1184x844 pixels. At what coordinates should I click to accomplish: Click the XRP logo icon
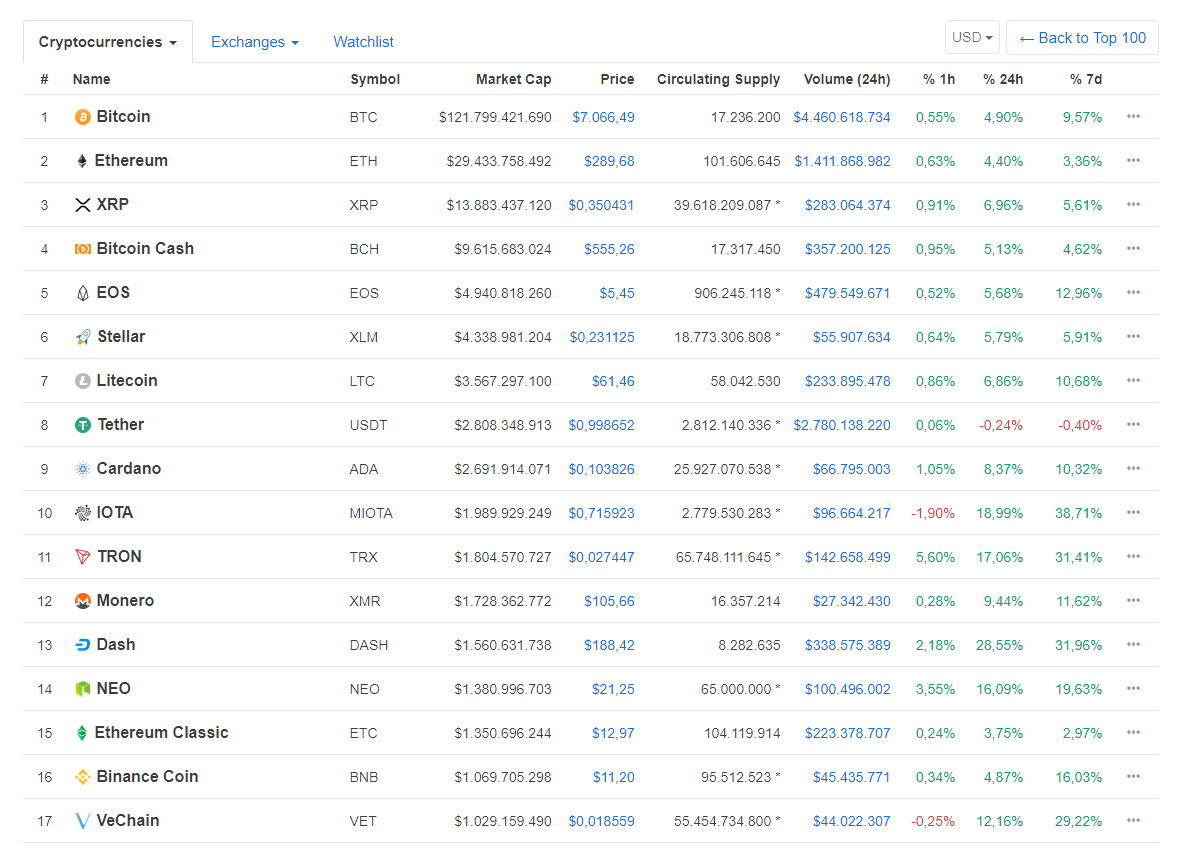(x=82, y=205)
